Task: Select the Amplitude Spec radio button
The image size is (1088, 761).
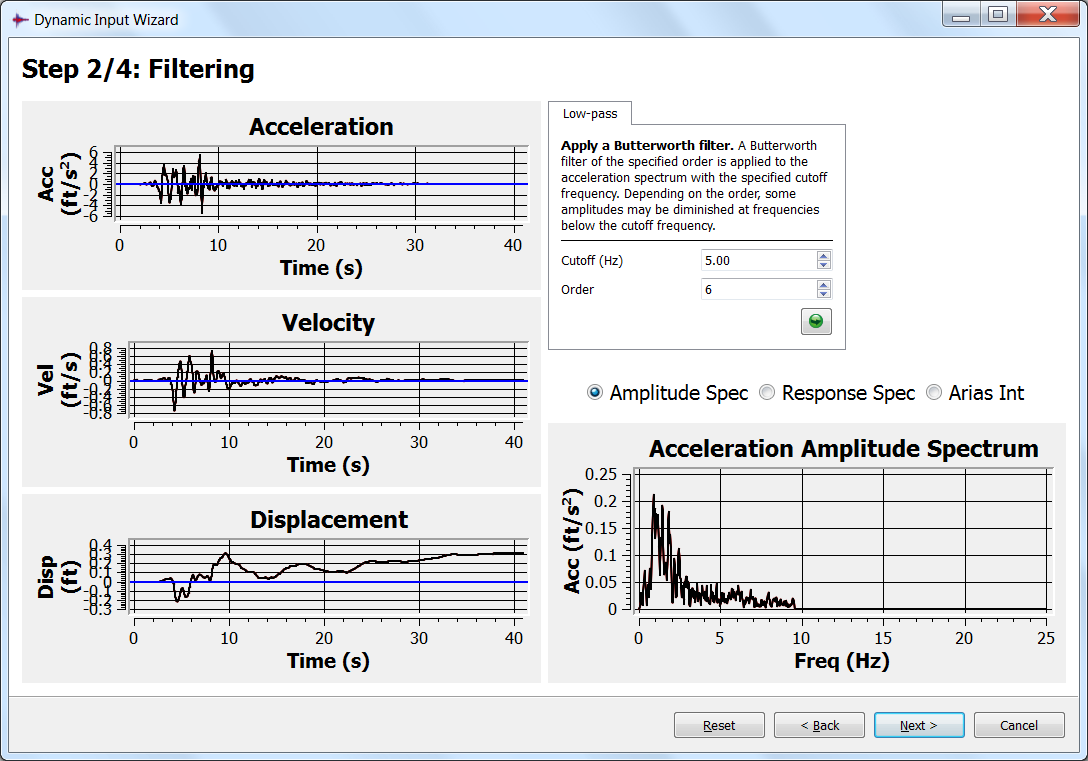Action: [595, 393]
